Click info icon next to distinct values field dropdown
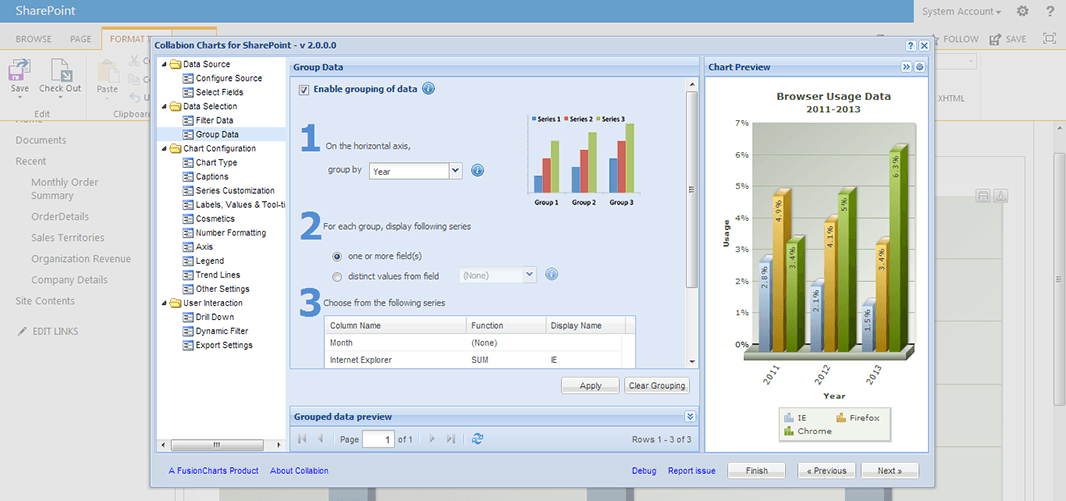 [551, 275]
